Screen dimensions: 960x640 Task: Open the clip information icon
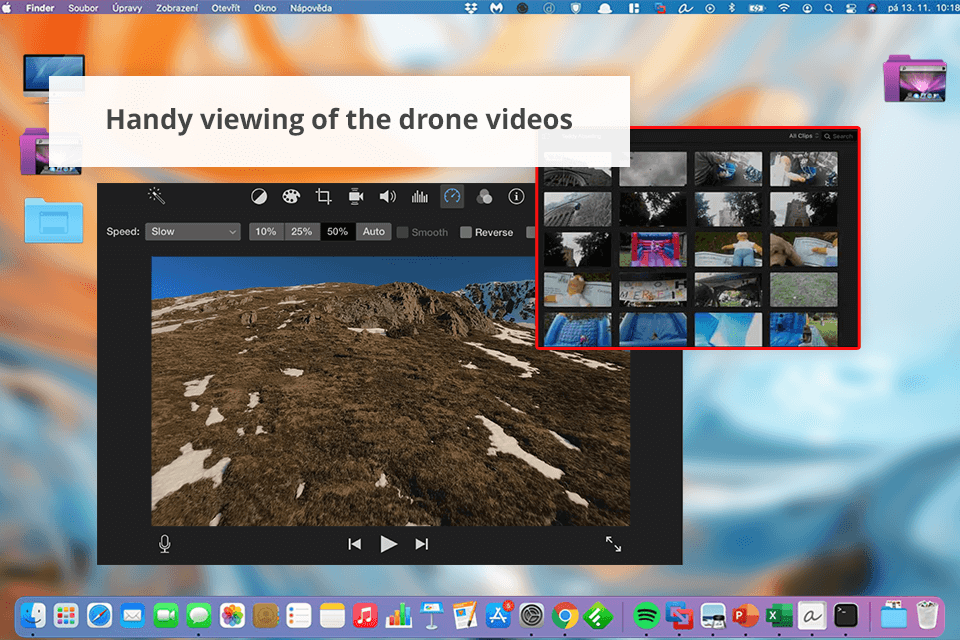516,197
